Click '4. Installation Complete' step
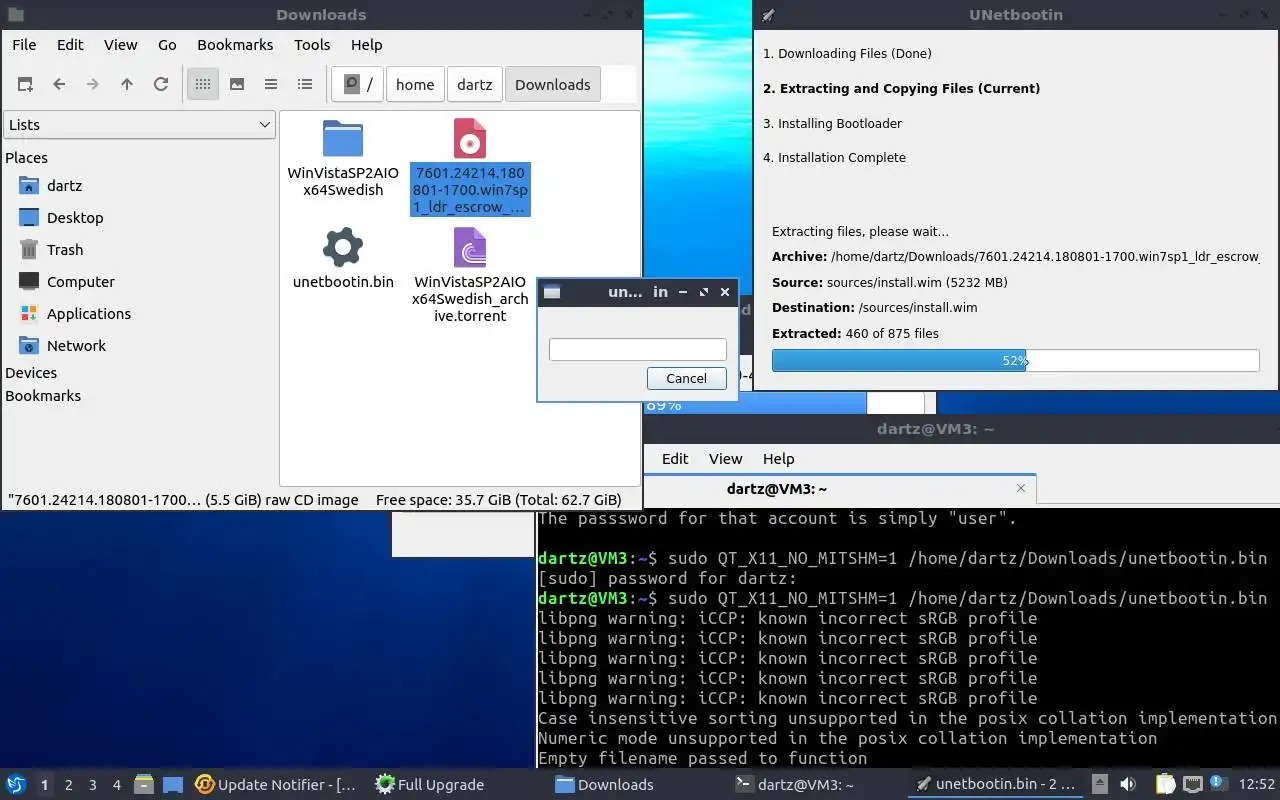Viewport: 1280px width, 800px height. (x=834, y=158)
